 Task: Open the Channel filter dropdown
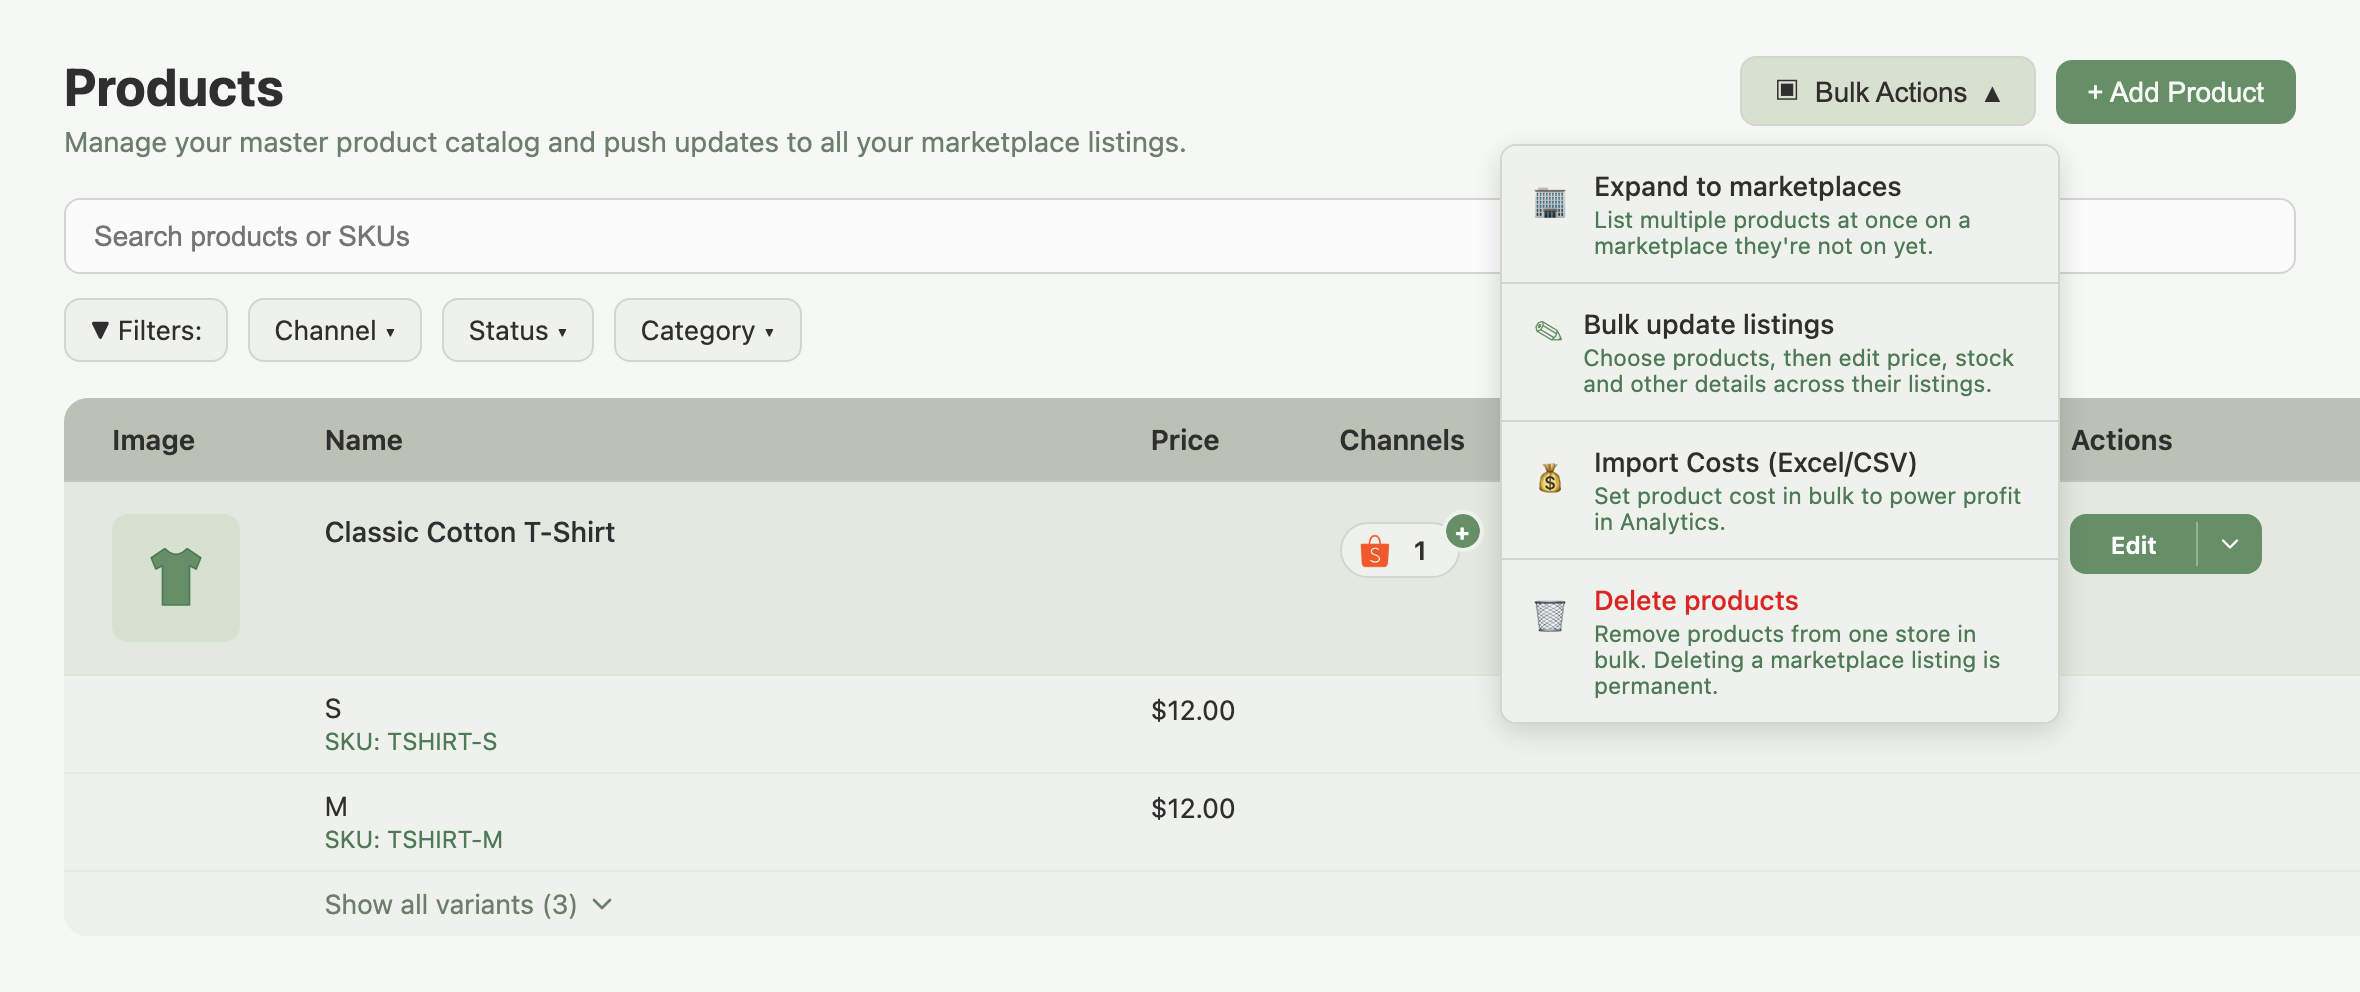(335, 330)
